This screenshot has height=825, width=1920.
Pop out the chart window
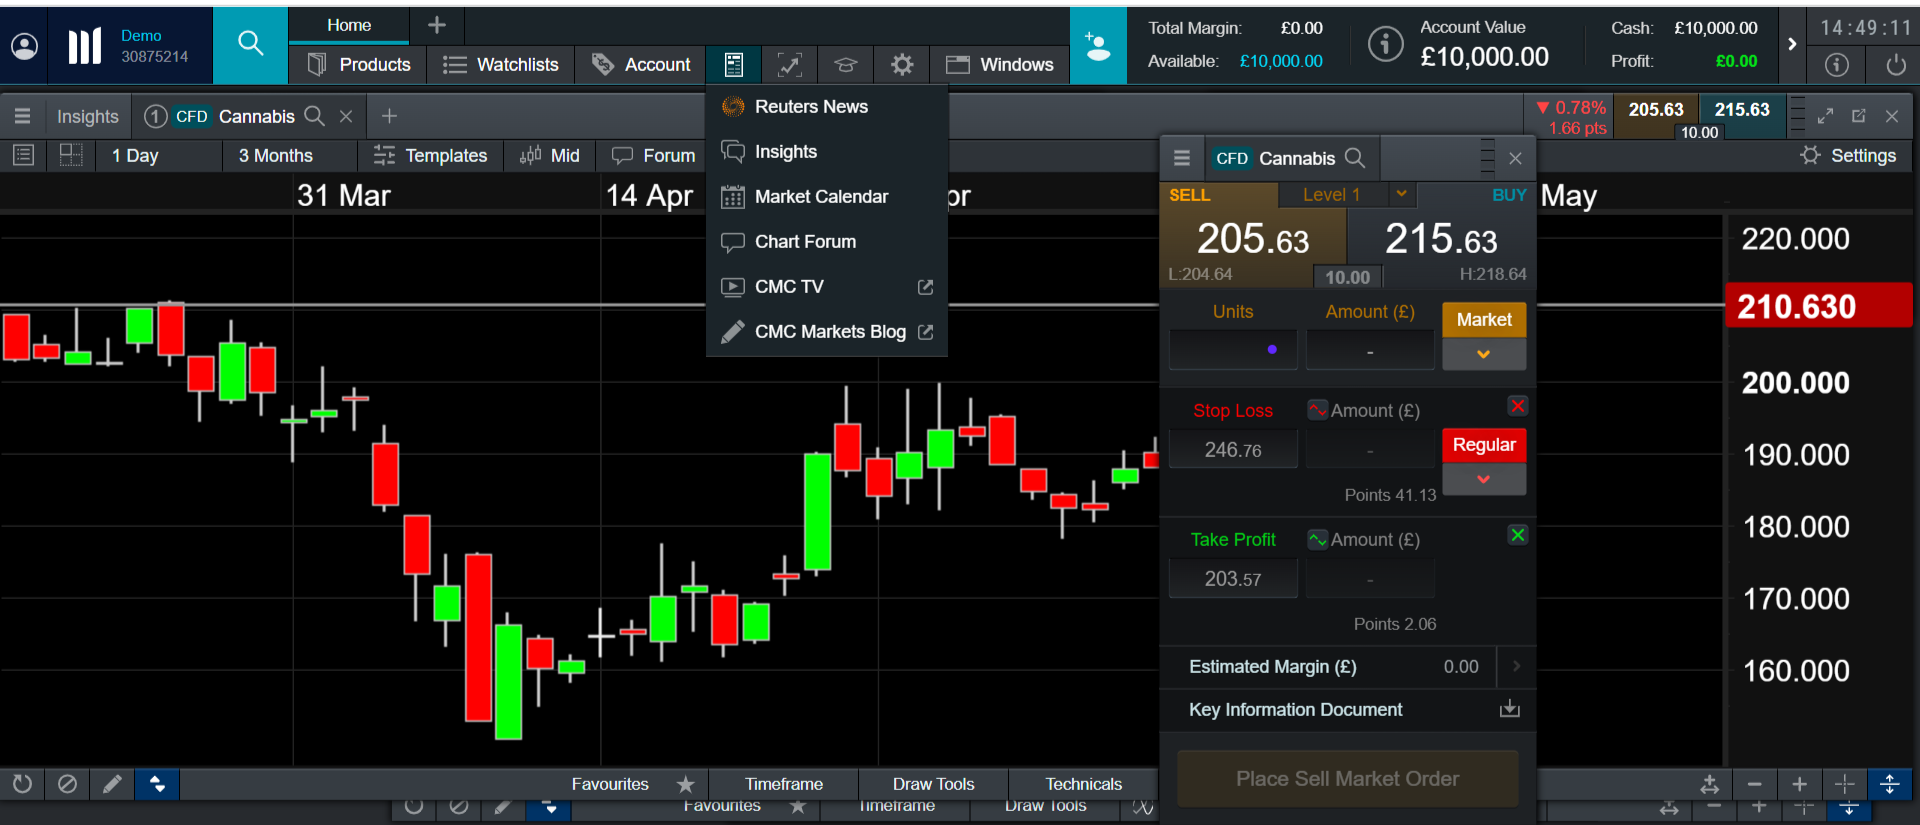coord(1859,116)
